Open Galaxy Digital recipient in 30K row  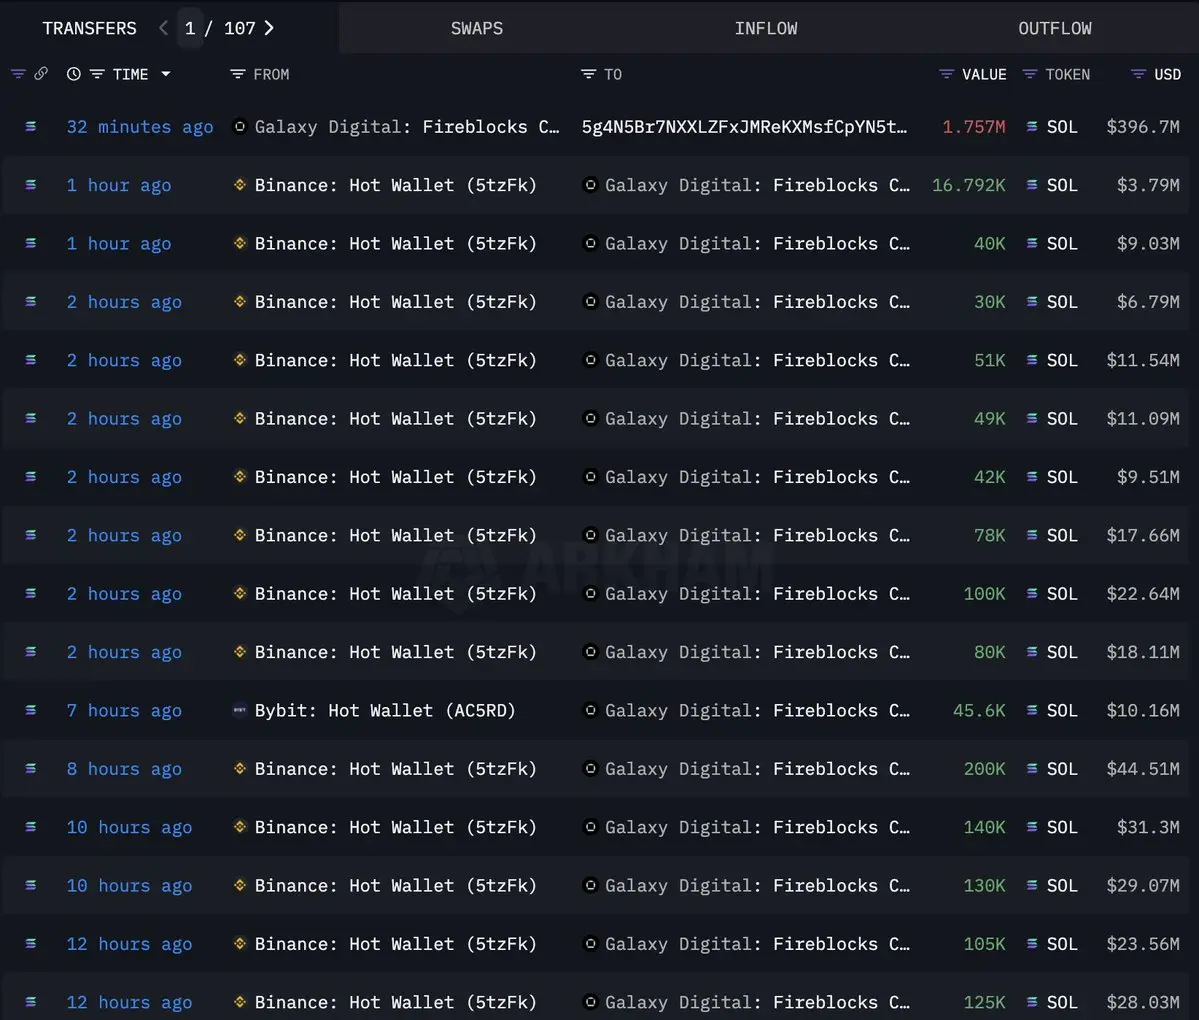(x=757, y=302)
